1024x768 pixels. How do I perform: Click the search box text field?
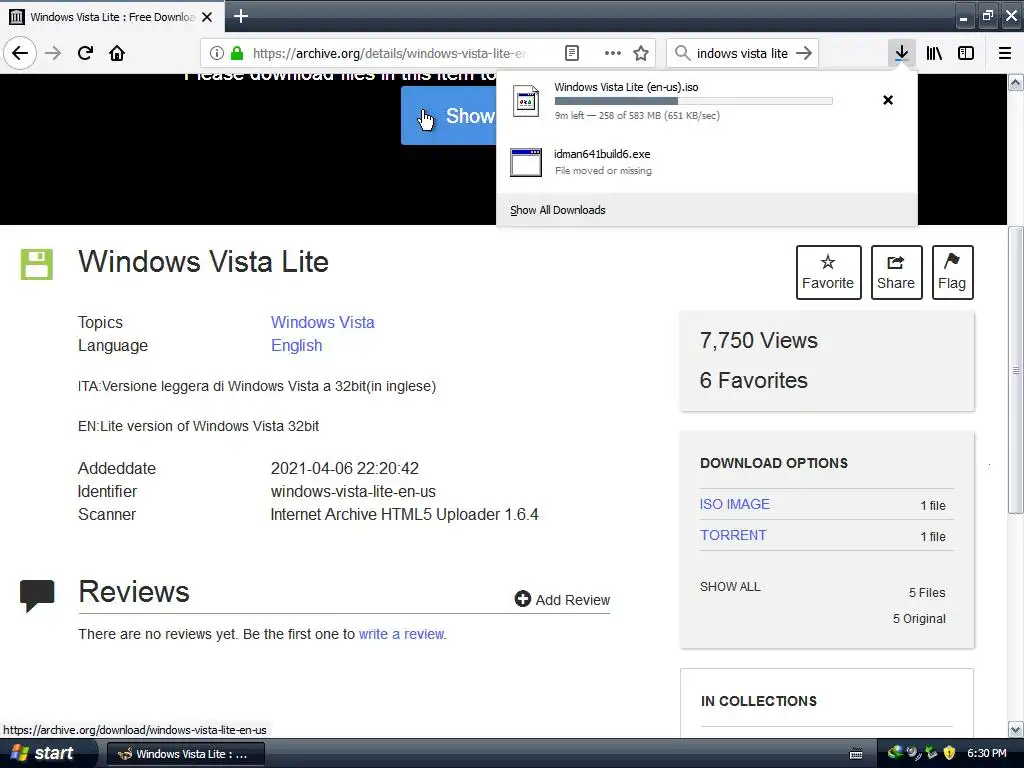coord(742,53)
